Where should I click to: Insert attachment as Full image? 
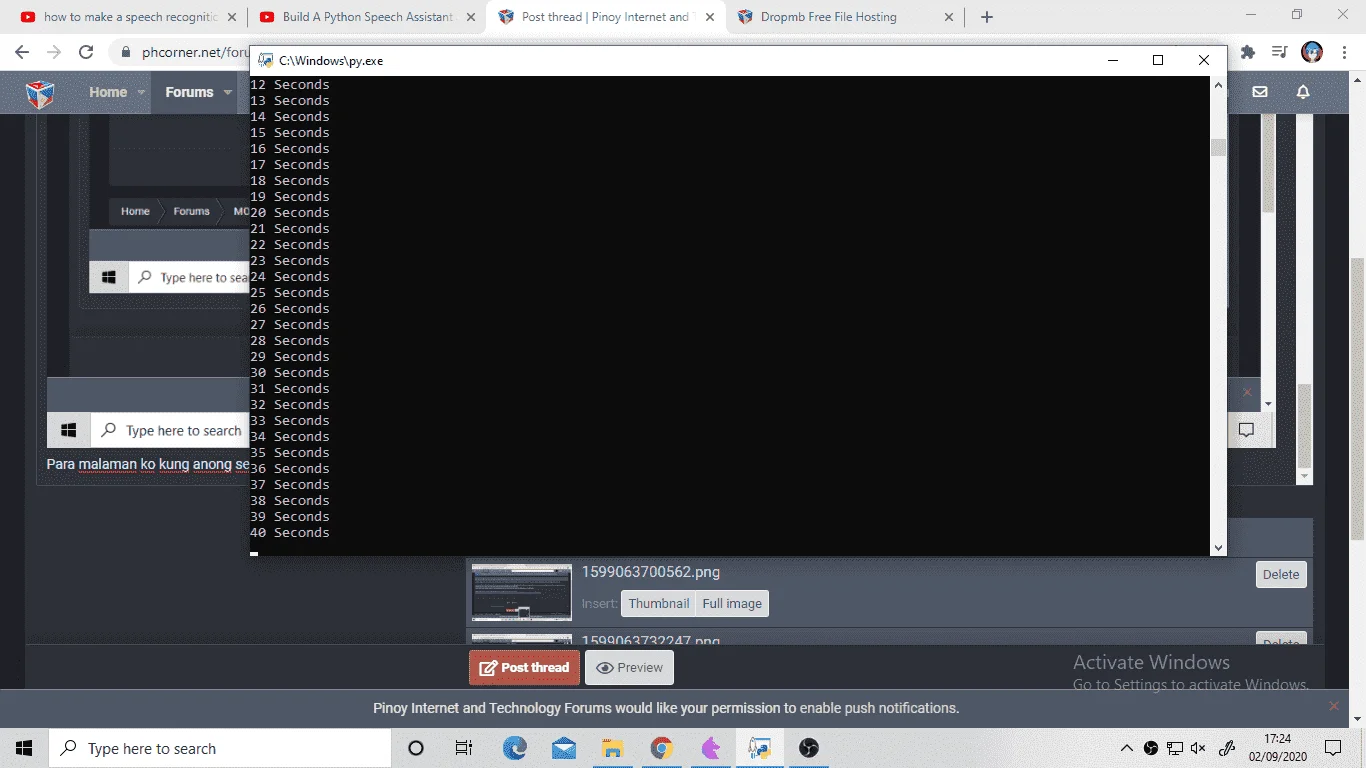point(732,603)
